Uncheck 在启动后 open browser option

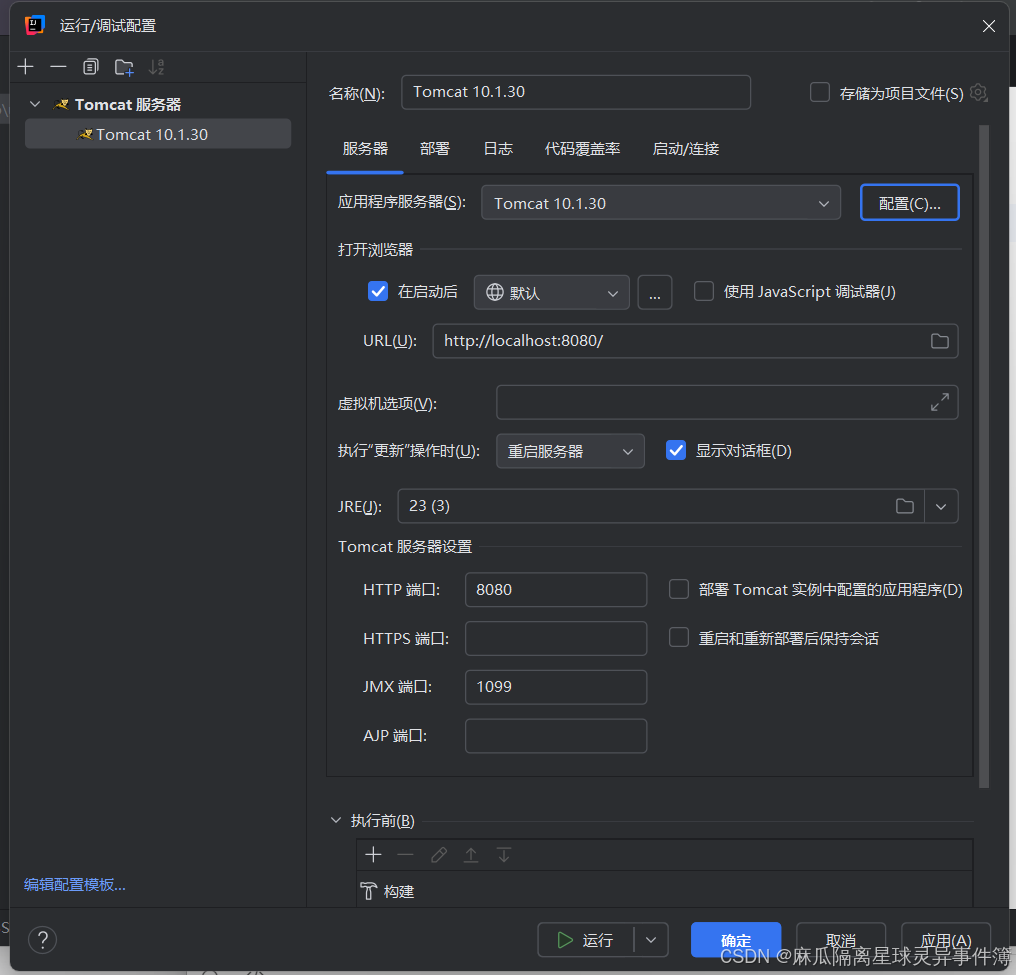point(378,292)
